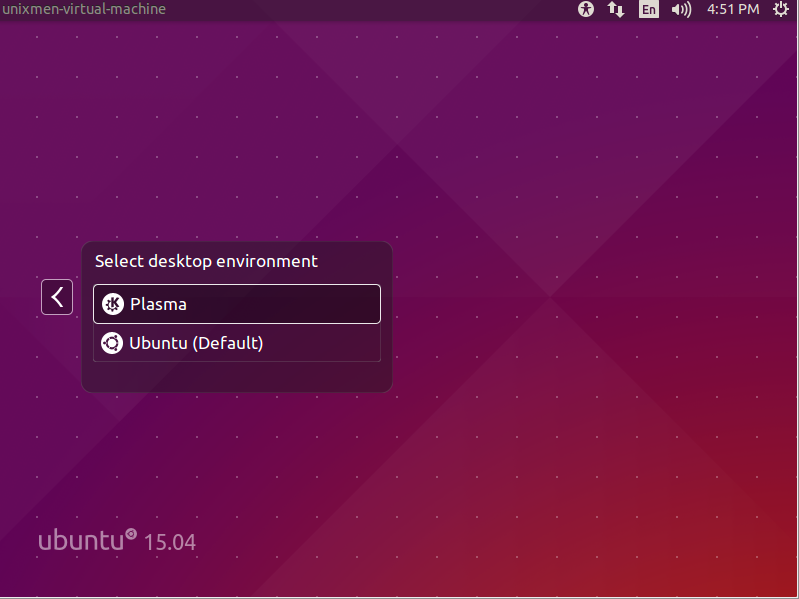Go back using the left arrow button
The height and width of the screenshot is (599, 799).
pos(57,297)
